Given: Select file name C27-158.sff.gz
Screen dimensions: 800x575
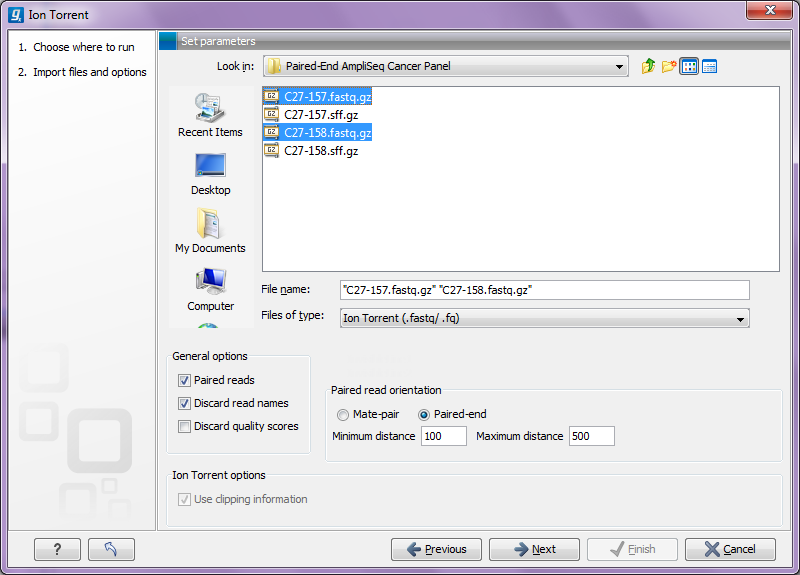Looking at the screenshot, I should [x=321, y=151].
